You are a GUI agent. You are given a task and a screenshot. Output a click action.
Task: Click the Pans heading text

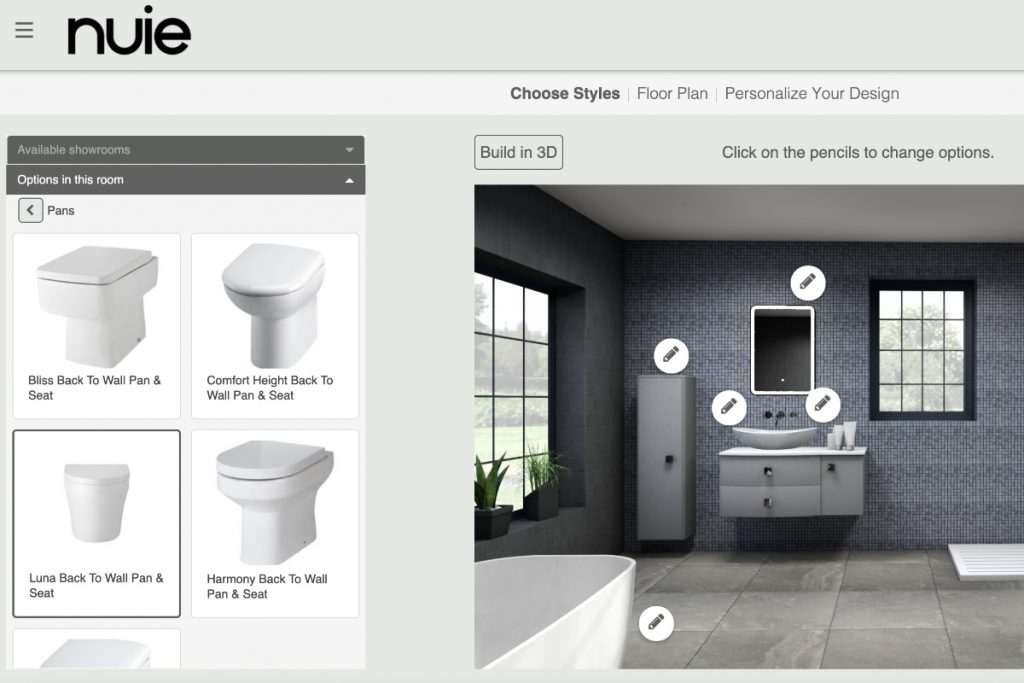[x=61, y=210]
